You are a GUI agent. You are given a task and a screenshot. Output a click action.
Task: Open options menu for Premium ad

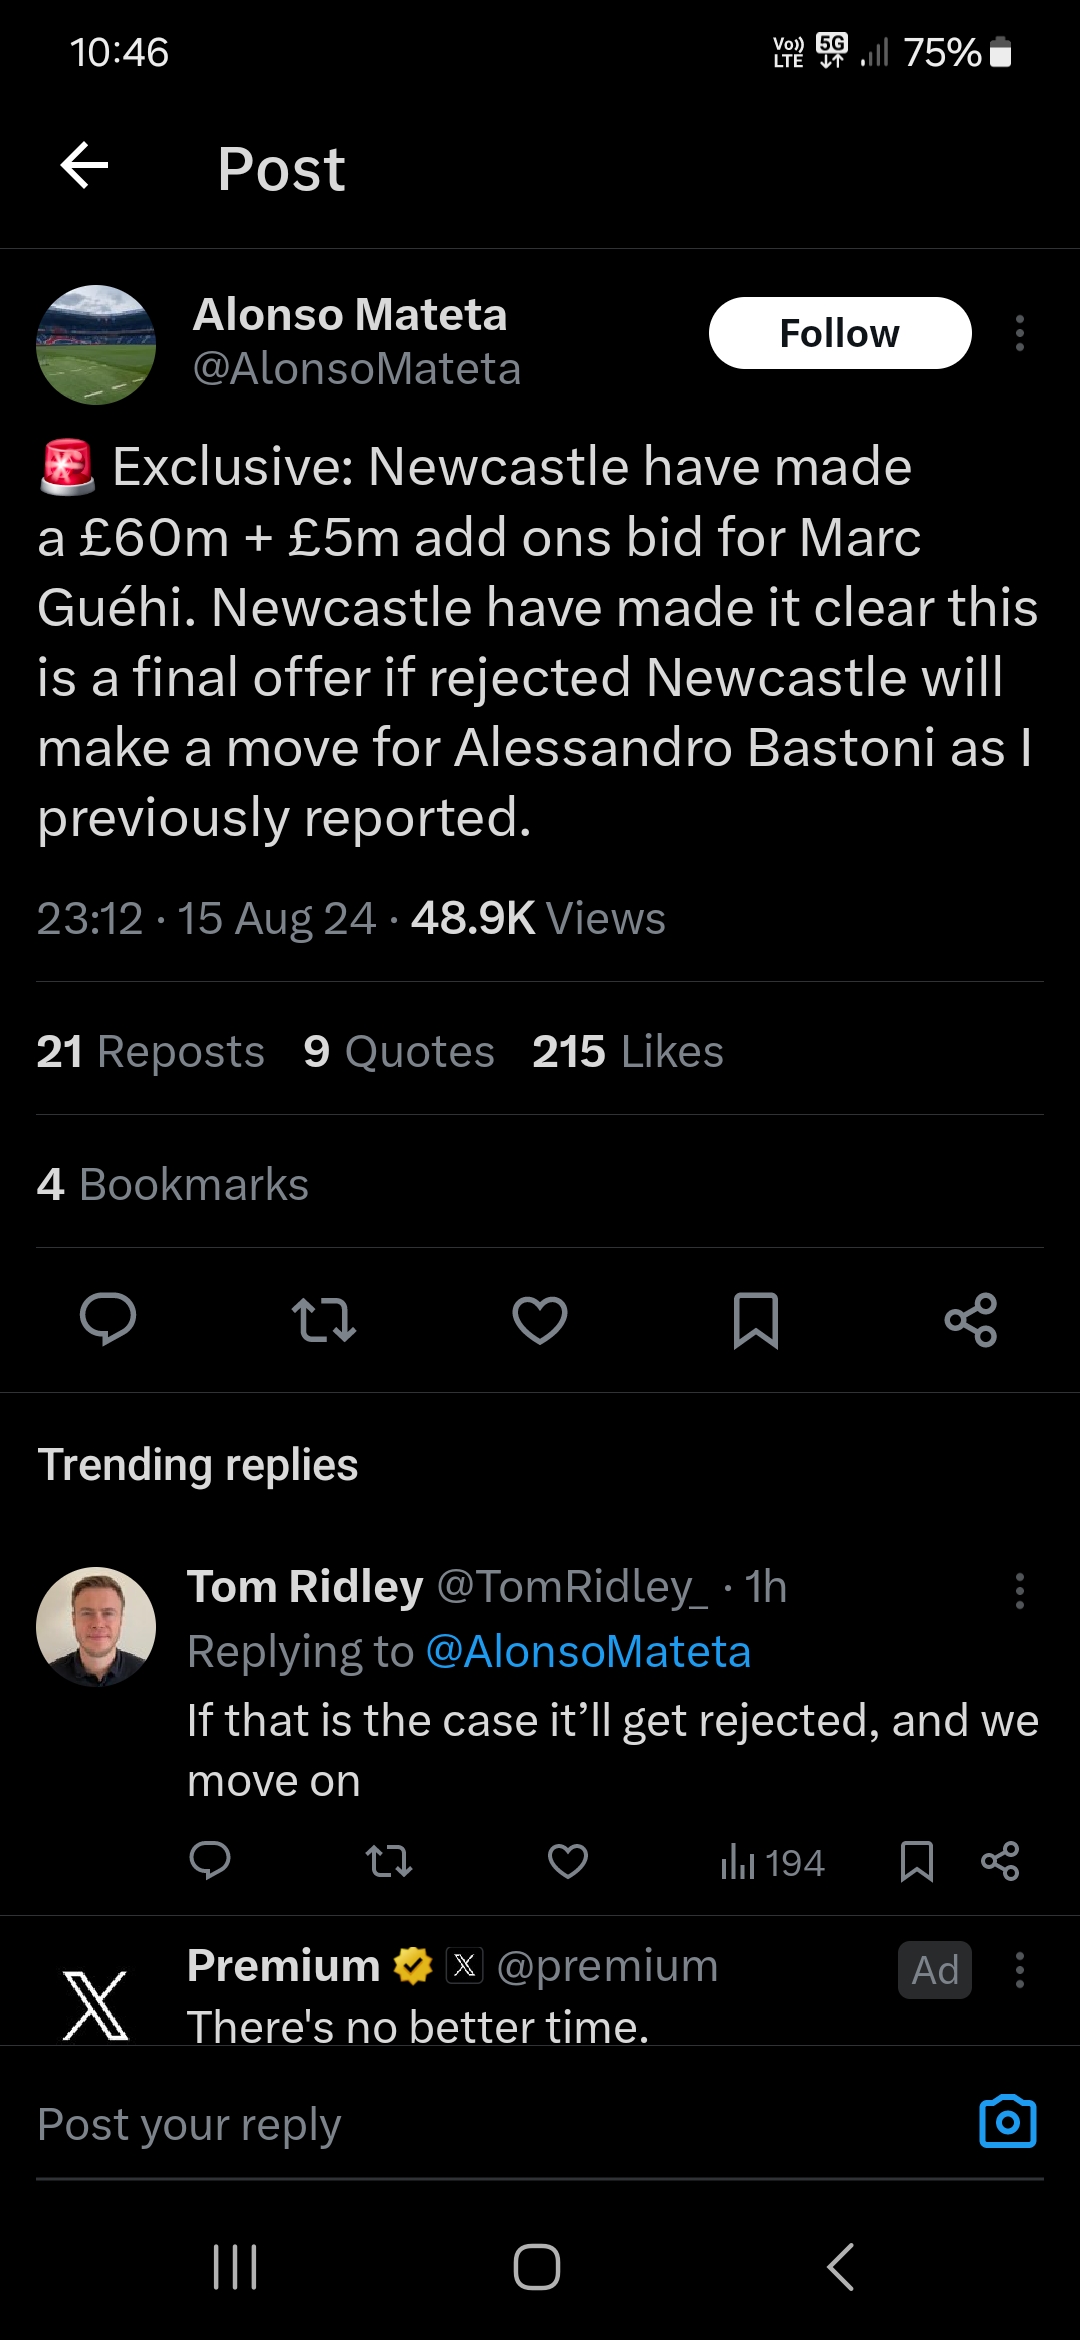coord(1019,1970)
